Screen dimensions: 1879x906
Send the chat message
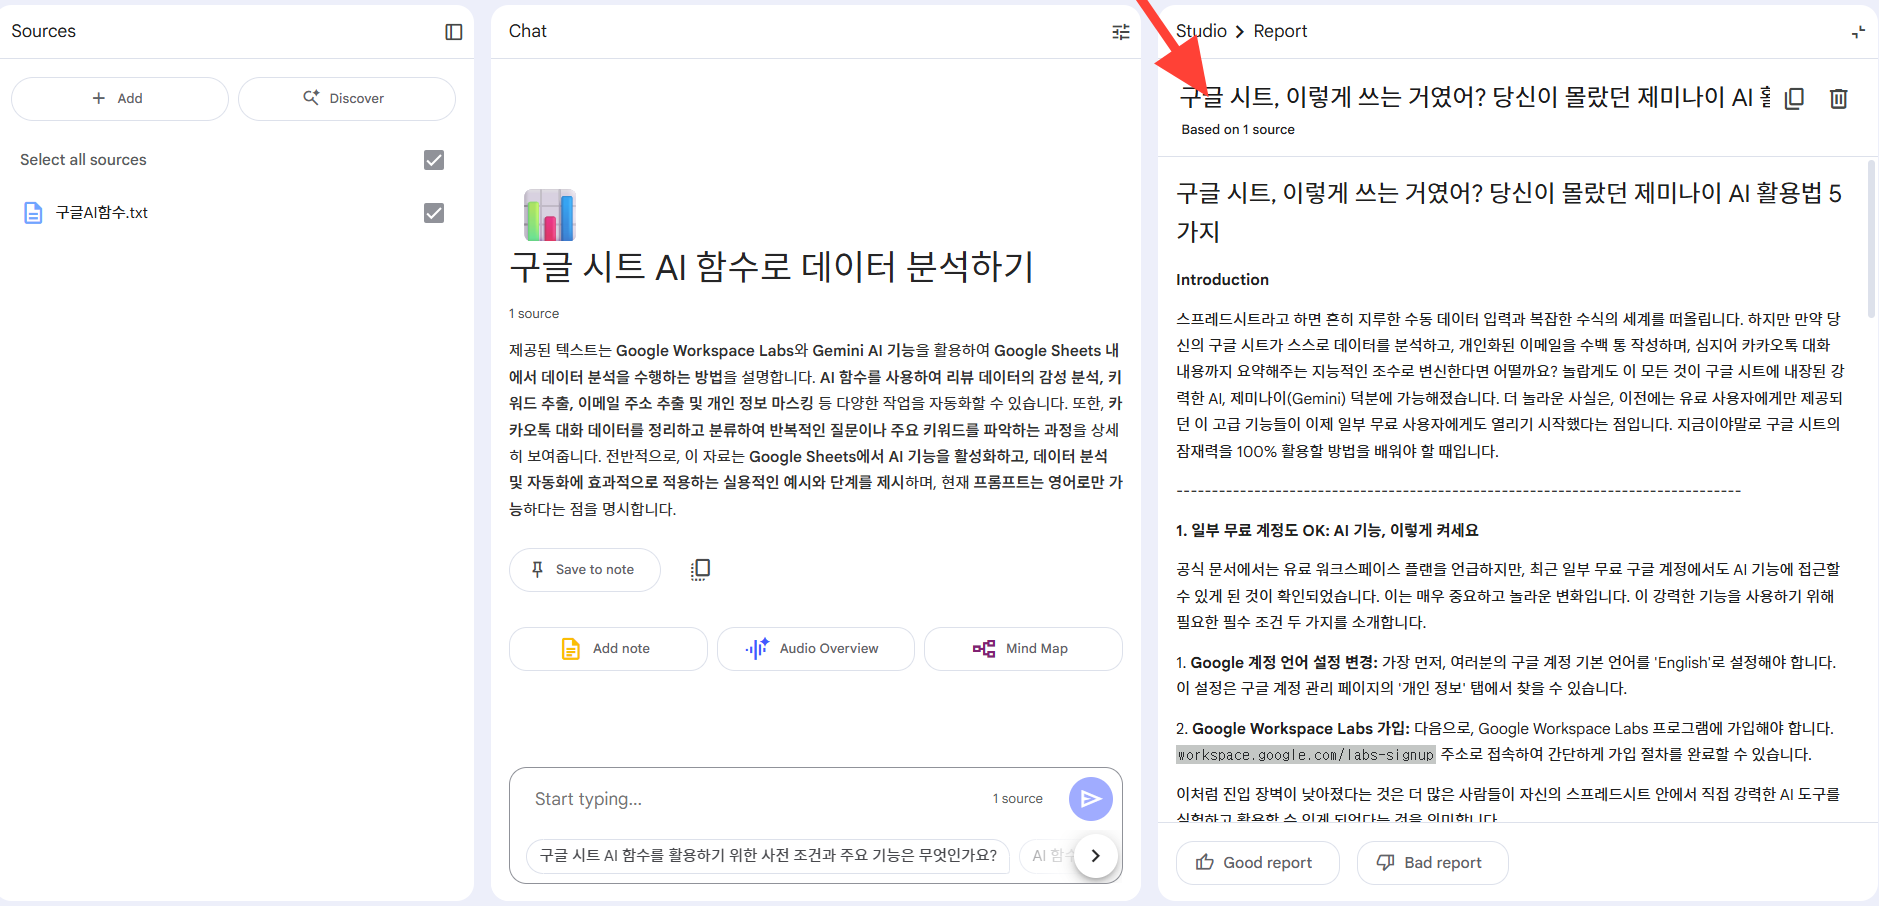coord(1091,799)
